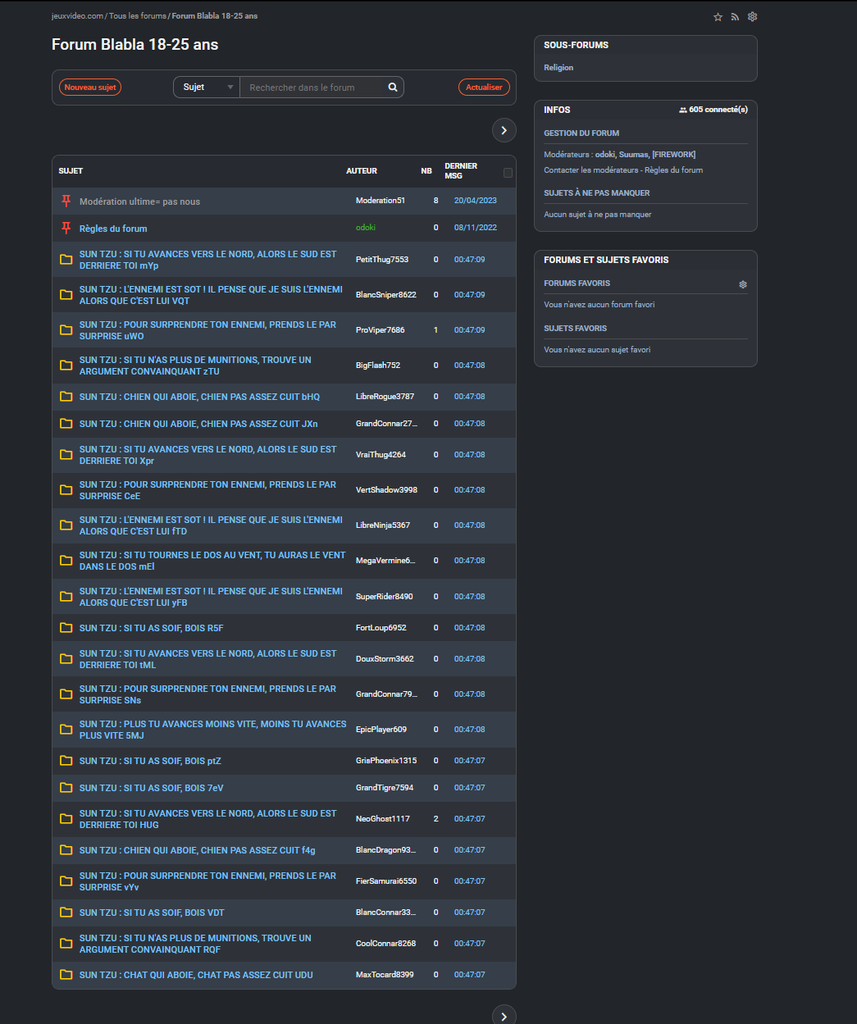Open the settings gear beside the RSS icon
Image resolution: width=857 pixels, height=1024 pixels.
click(752, 17)
